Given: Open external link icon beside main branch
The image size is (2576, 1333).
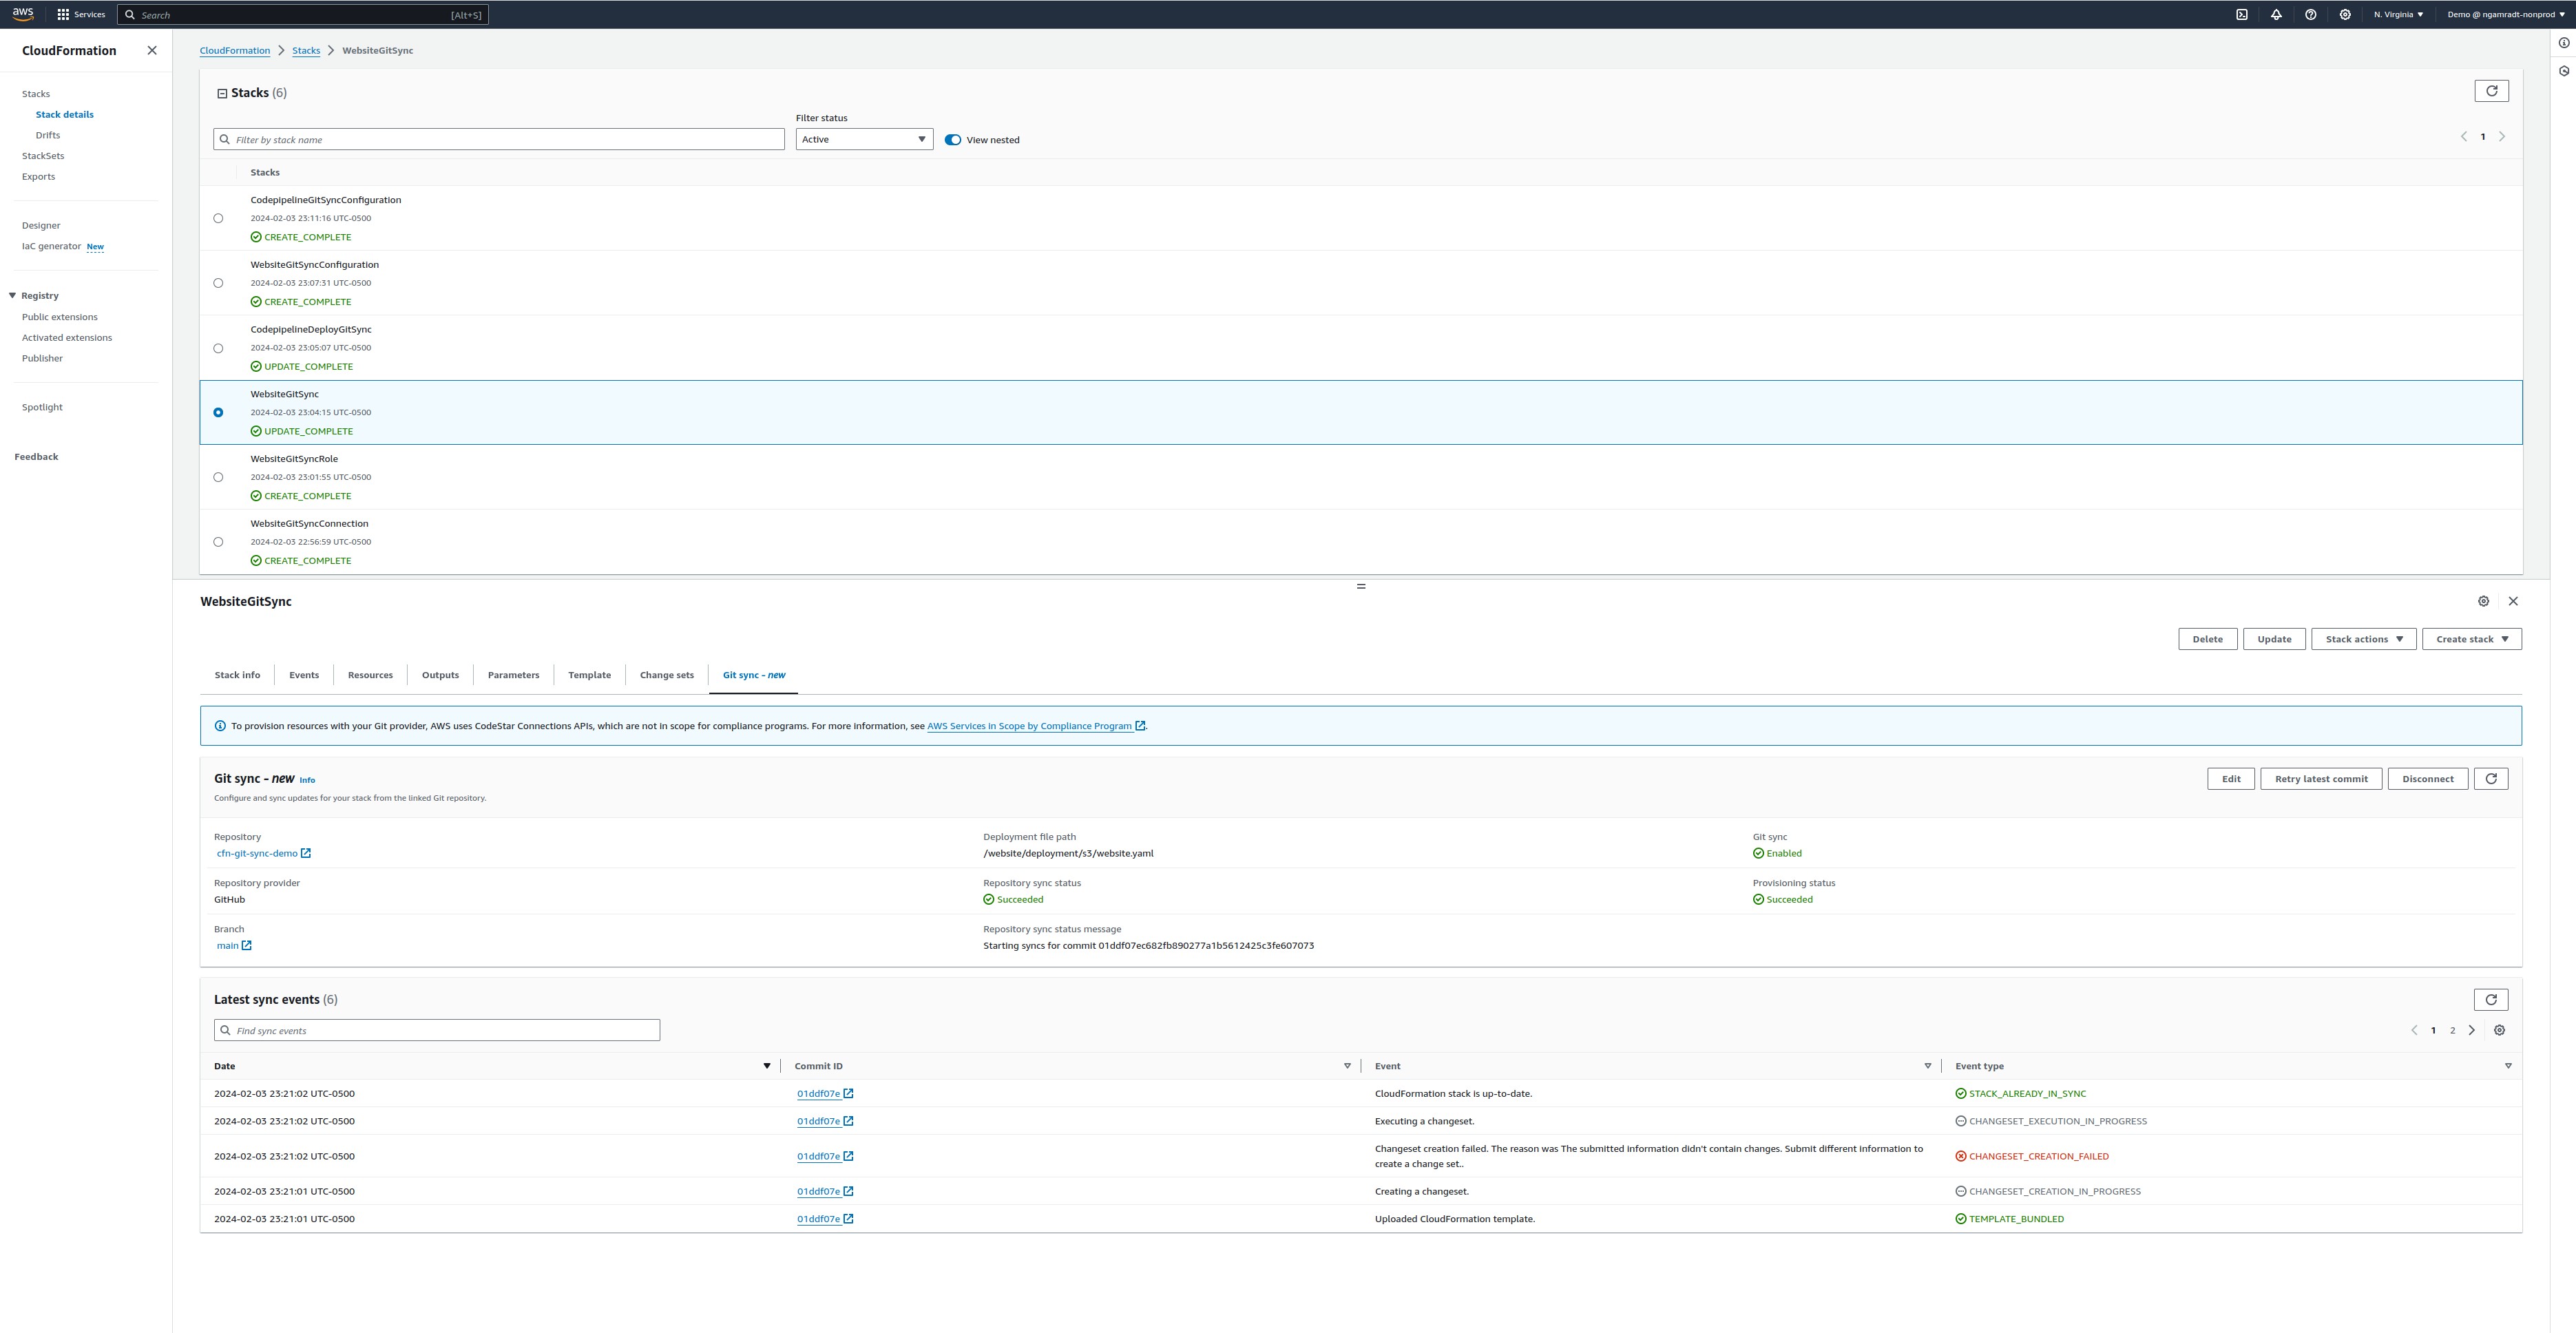Looking at the screenshot, I should 246,945.
